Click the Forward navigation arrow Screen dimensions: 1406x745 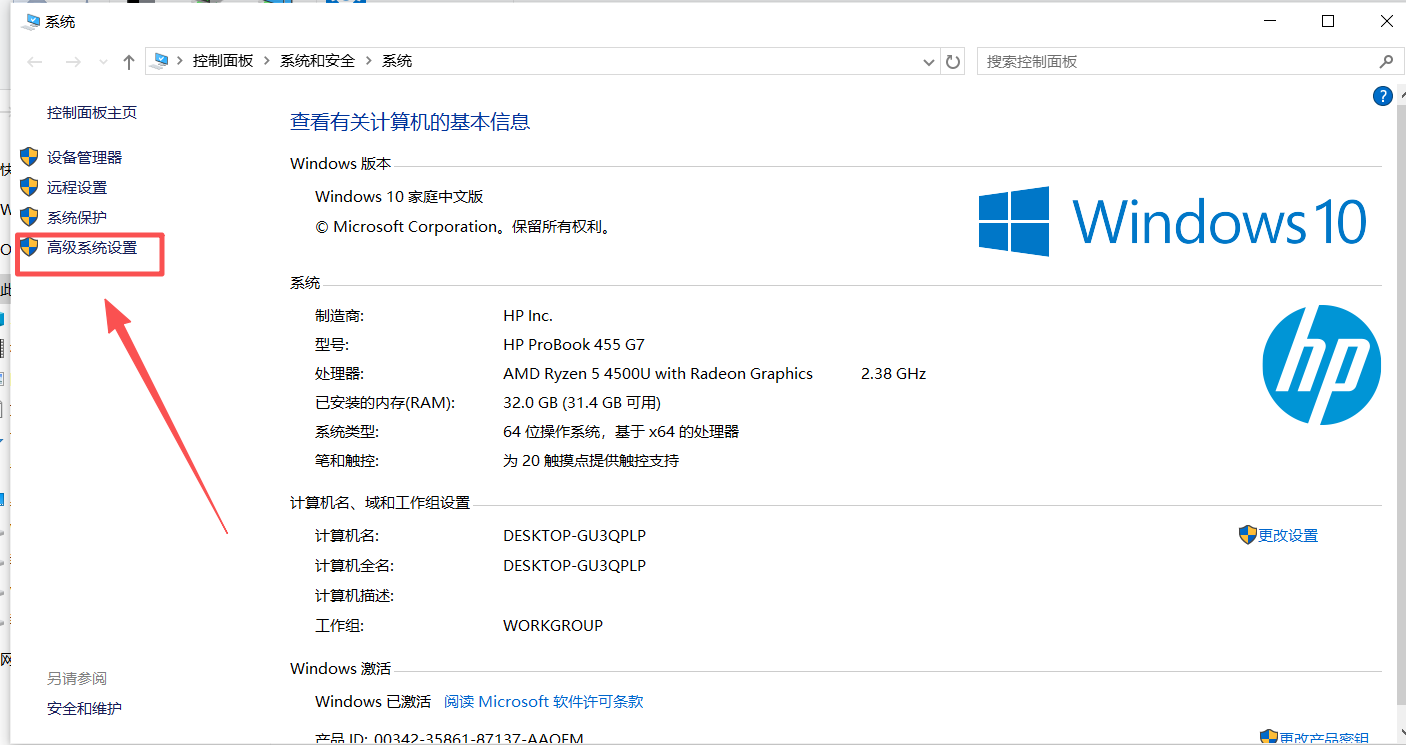point(72,62)
